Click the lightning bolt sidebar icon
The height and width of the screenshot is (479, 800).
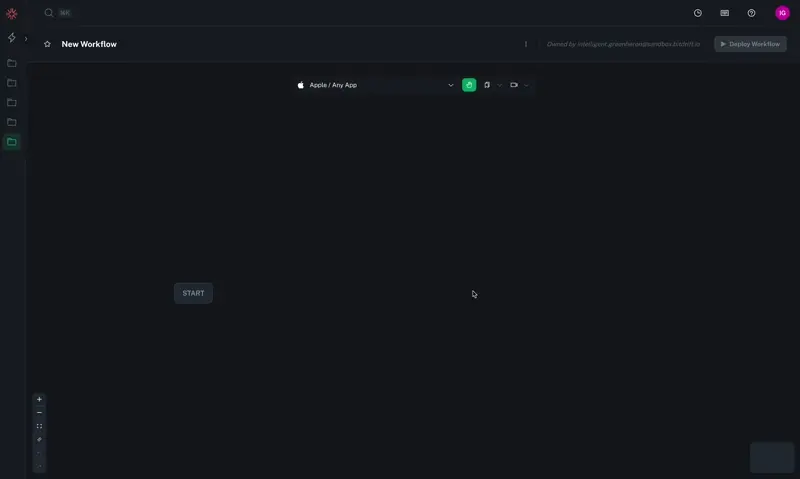12,38
